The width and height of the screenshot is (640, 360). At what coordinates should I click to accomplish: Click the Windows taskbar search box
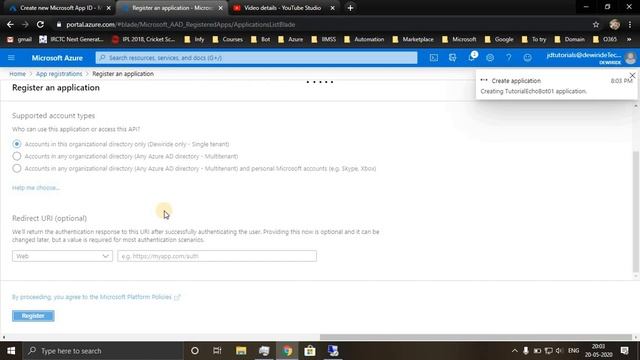click(103, 351)
